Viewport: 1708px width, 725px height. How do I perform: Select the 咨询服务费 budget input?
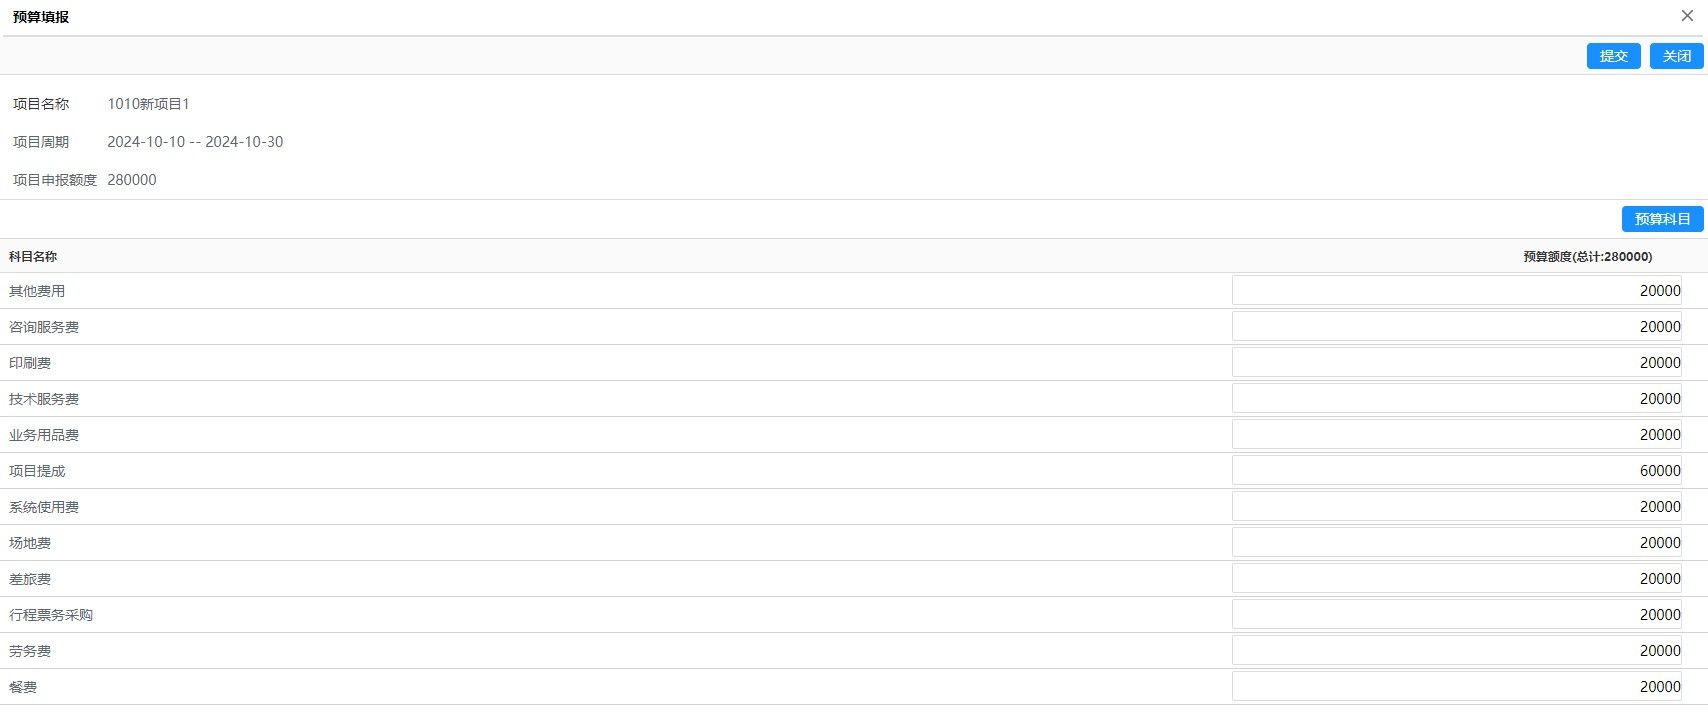1456,327
